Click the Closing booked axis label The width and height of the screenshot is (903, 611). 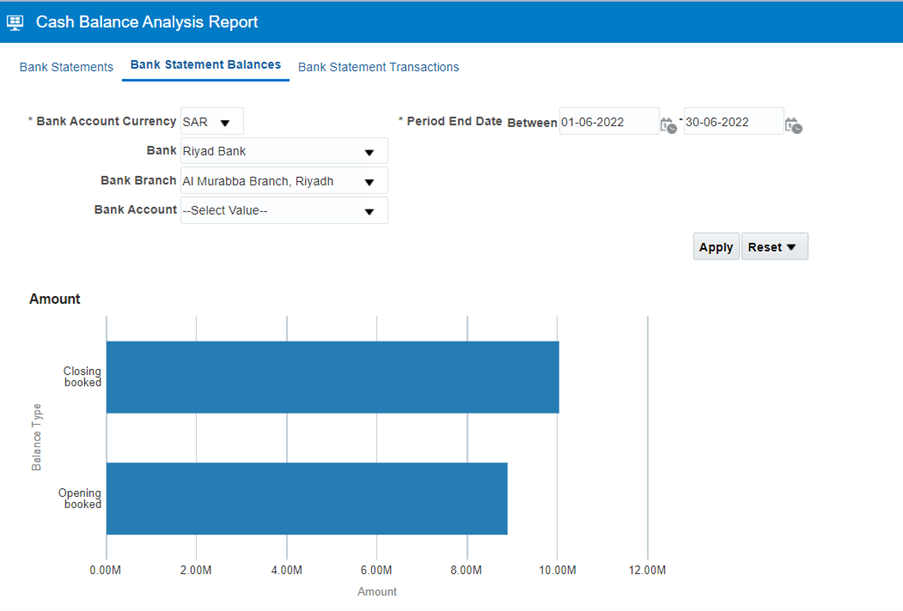tap(82, 377)
